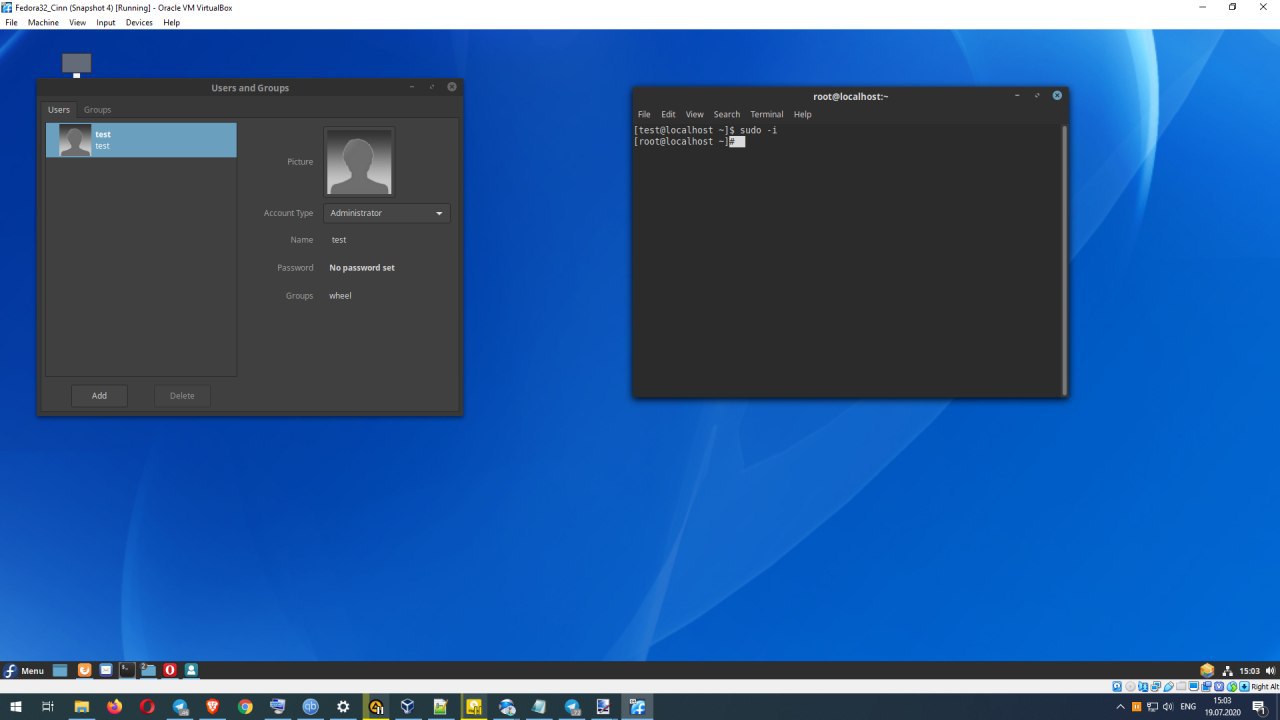Edit the Name field test

(x=339, y=240)
